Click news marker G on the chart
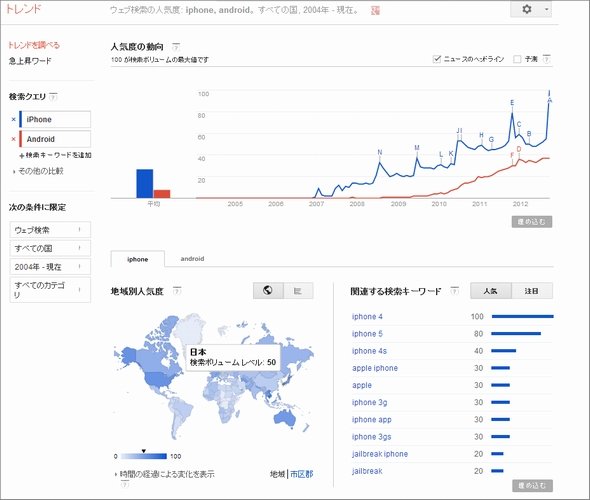590x500 pixels. coord(491,140)
